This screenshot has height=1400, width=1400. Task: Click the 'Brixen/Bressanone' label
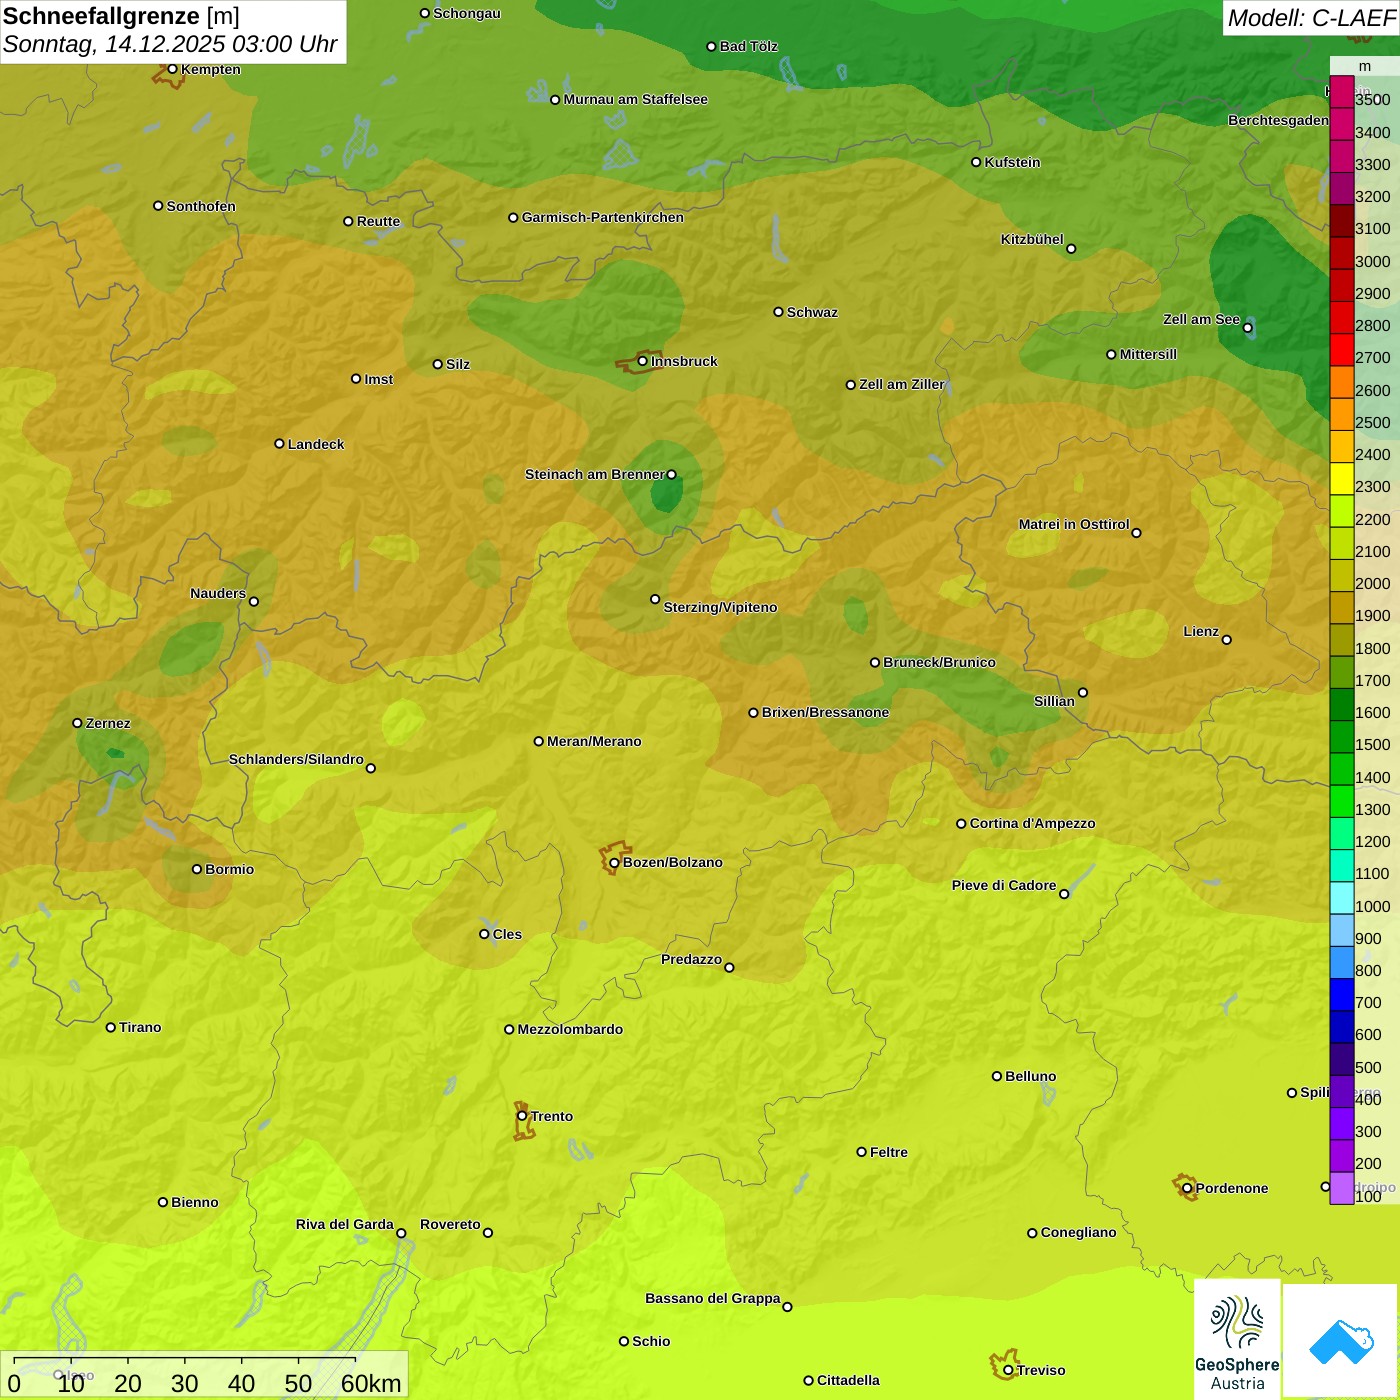[x=825, y=712]
